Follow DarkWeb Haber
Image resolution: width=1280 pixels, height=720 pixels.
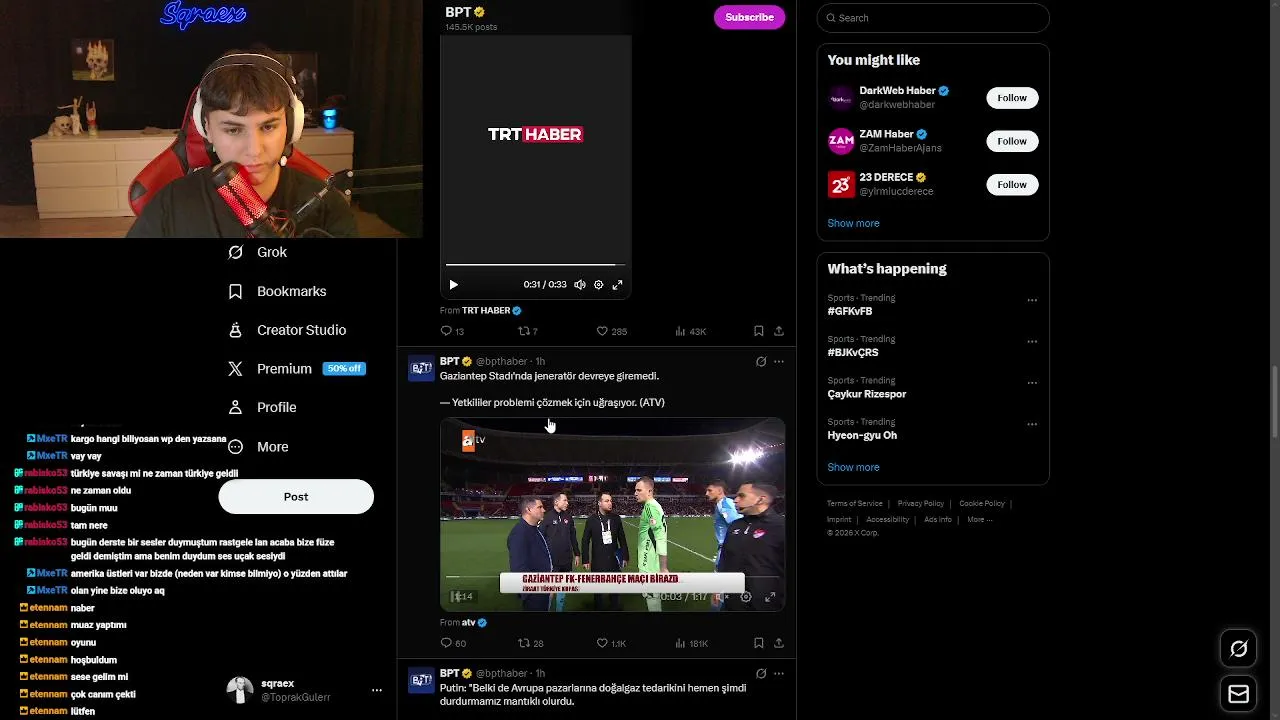click(1012, 98)
